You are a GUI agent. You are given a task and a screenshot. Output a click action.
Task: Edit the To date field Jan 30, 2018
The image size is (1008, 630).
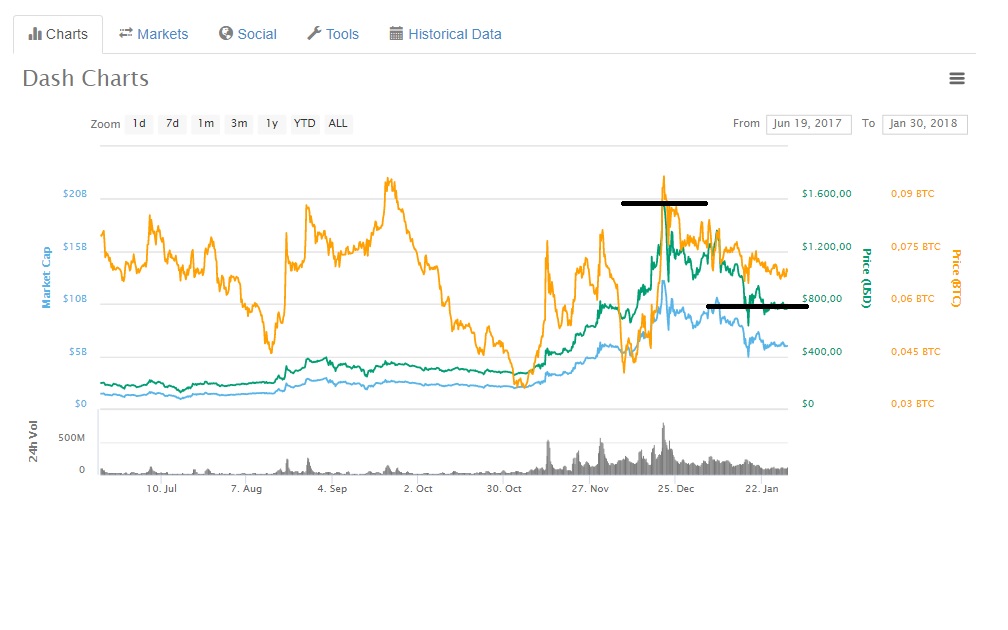[x=924, y=123]
